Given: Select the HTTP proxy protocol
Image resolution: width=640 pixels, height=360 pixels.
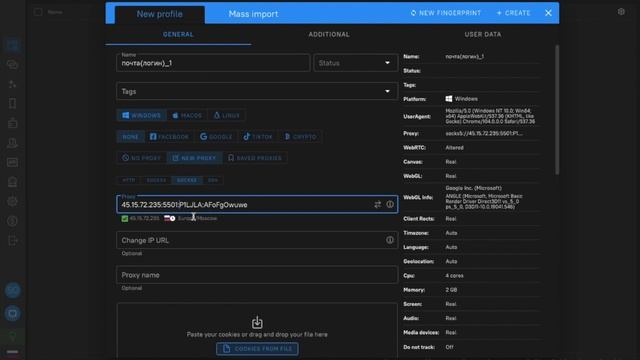Looking at the screenshot, I should click(x=129, y=180).
